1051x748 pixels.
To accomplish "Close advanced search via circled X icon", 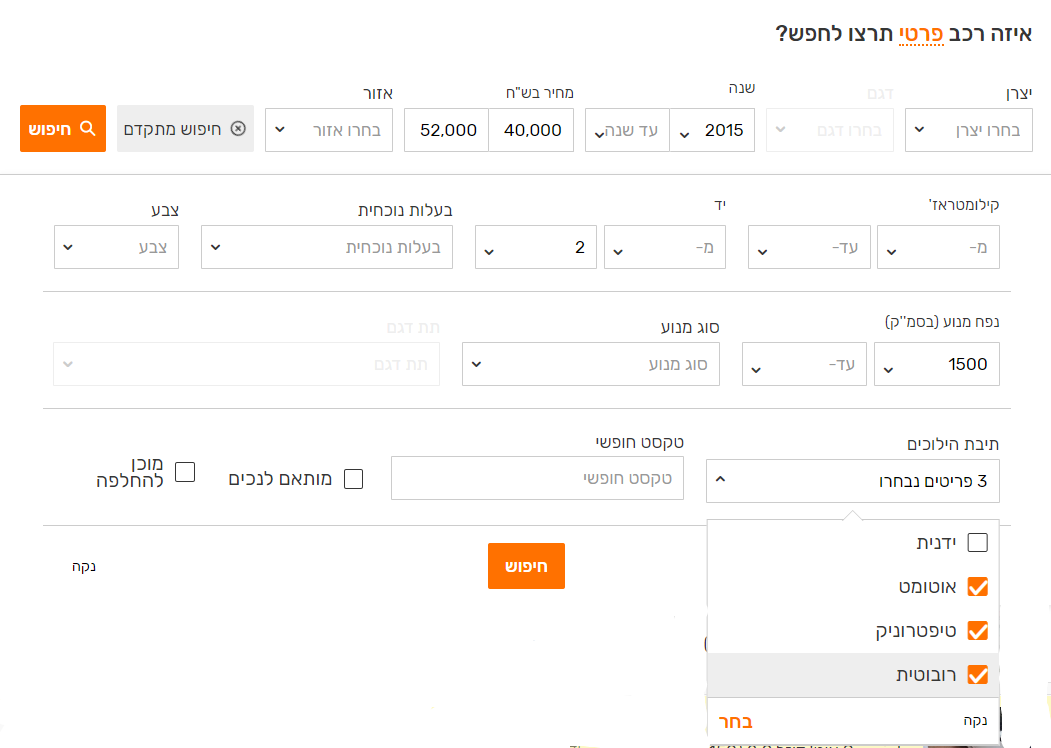I will point(238,129).
